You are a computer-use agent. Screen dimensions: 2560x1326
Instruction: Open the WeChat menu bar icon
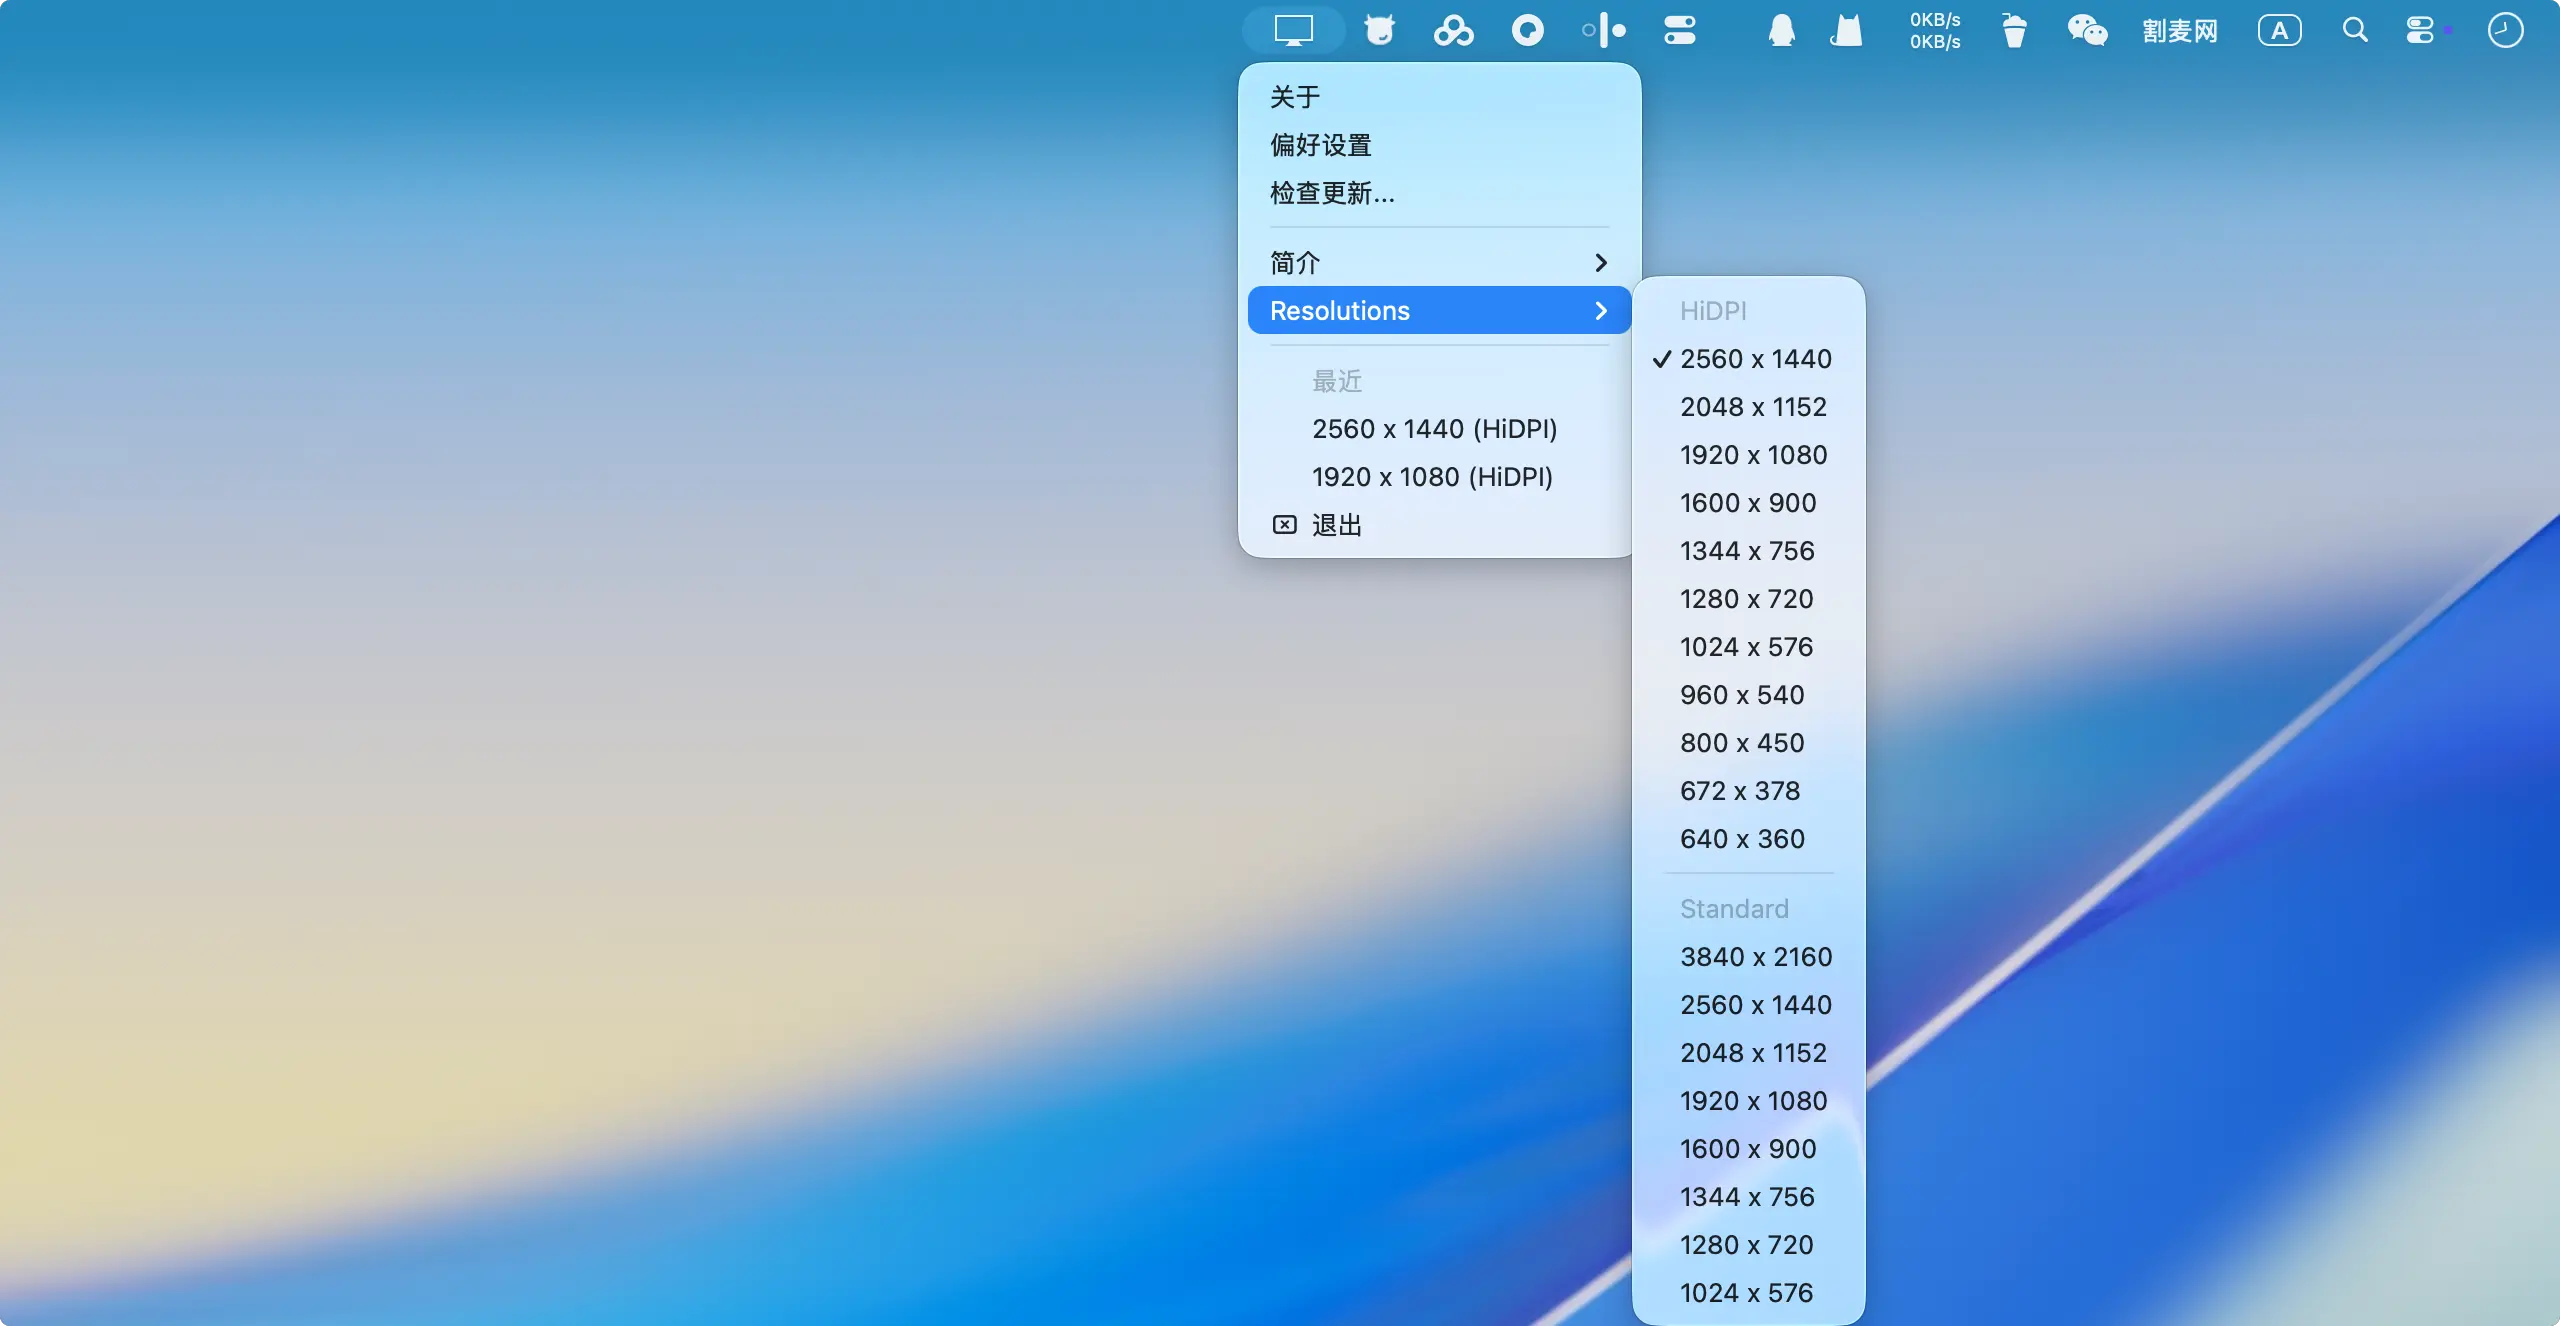[2087, 30]
